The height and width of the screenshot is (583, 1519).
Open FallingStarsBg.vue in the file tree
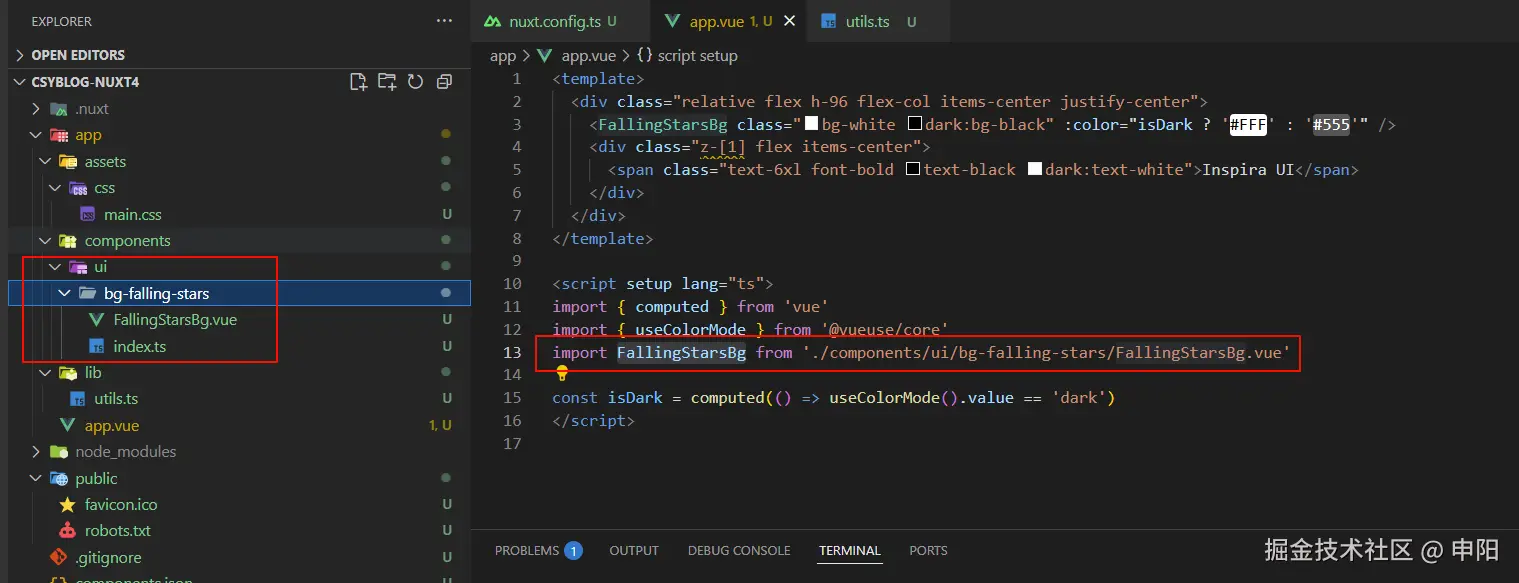coord(175,320)
